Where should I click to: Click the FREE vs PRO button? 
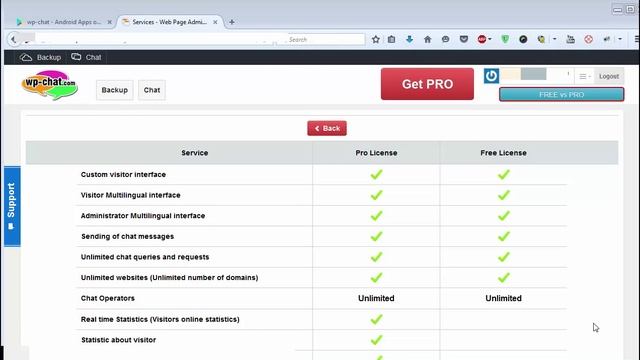[x=561, y=94]
